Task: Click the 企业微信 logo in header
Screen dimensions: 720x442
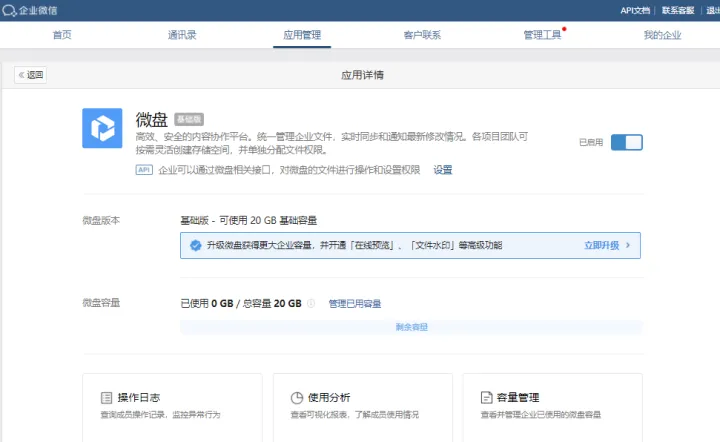Action: tap(30, 10)
